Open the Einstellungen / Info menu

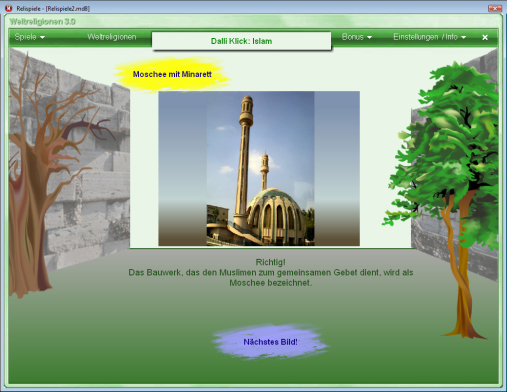(429, 37)
